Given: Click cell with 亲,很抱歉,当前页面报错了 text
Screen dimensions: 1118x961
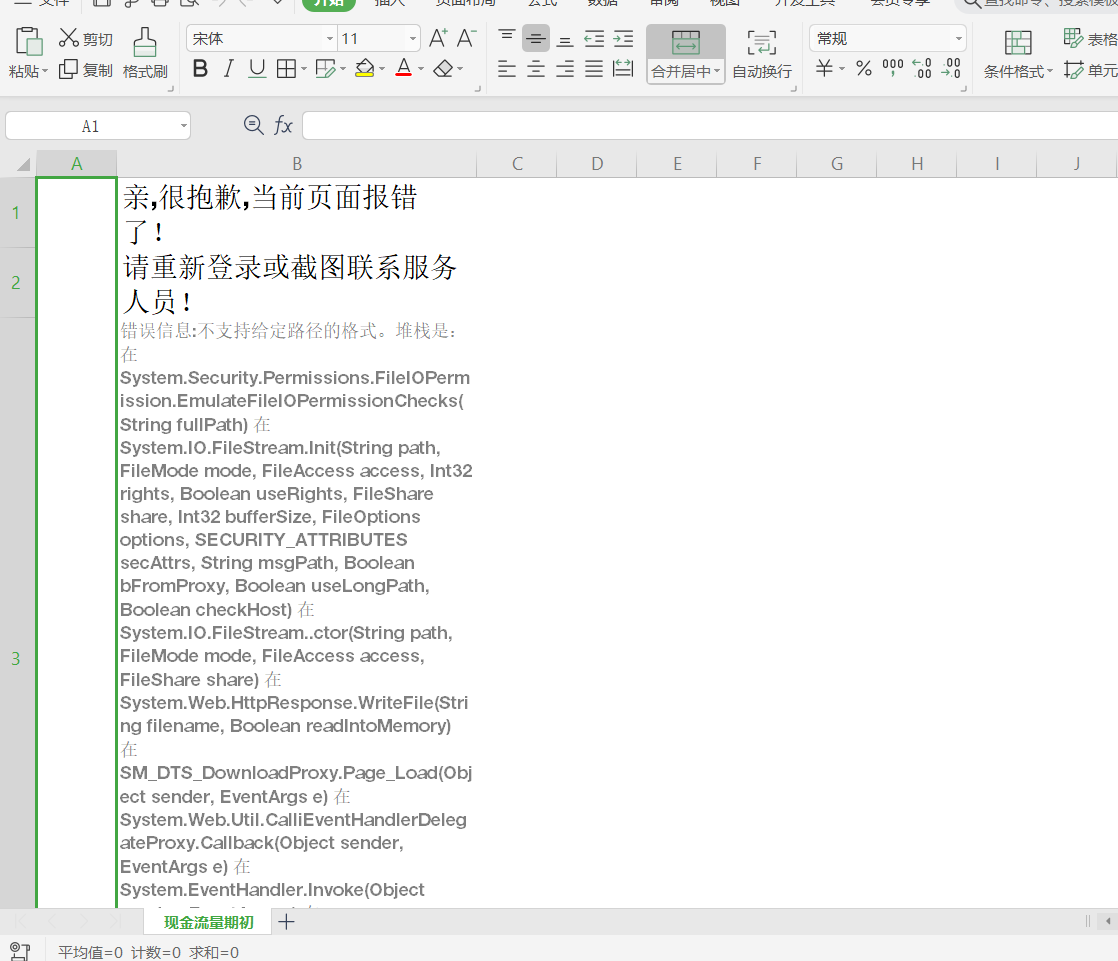Looking at the screenshot, I should pos(297,212).
